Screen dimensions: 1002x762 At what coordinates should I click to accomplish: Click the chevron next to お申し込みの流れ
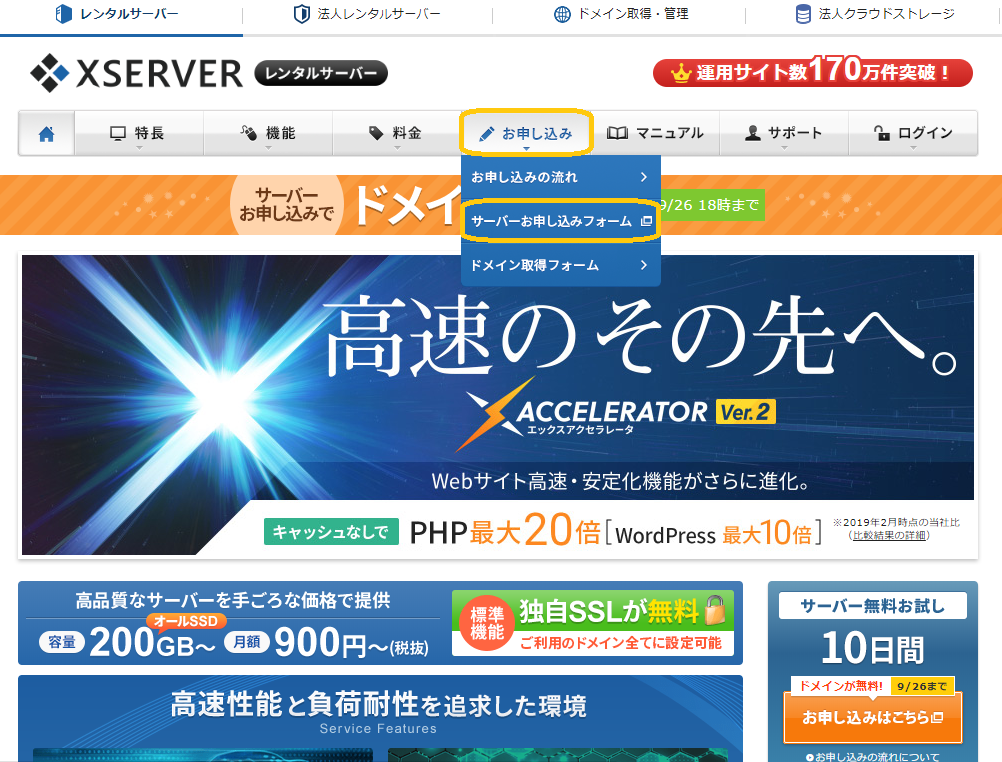(x=644, y=177)
